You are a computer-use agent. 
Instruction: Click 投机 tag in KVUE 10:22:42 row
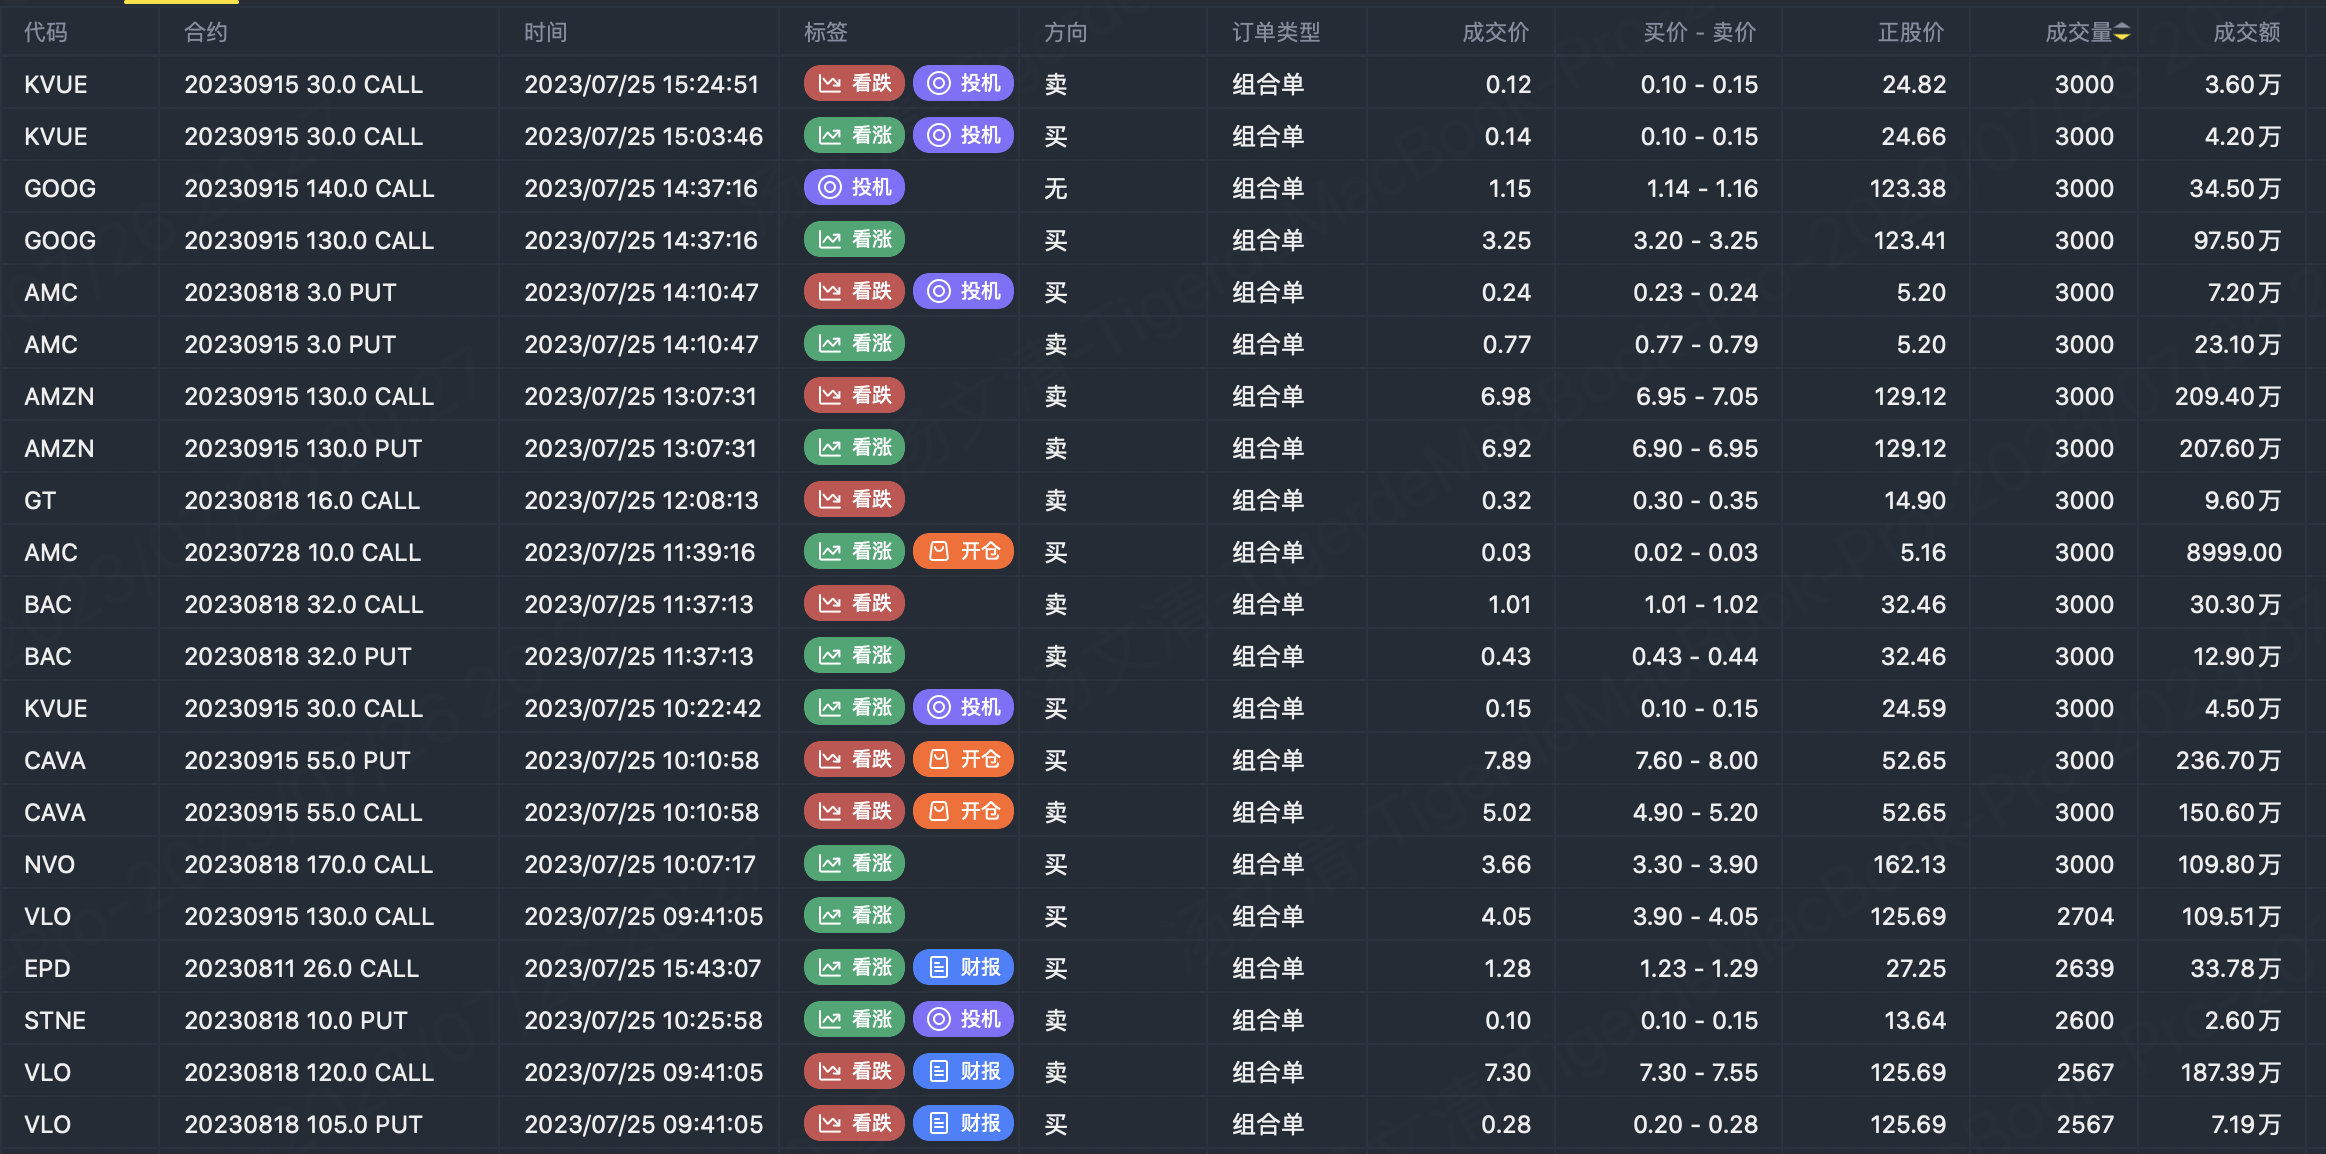pos(963,707)
